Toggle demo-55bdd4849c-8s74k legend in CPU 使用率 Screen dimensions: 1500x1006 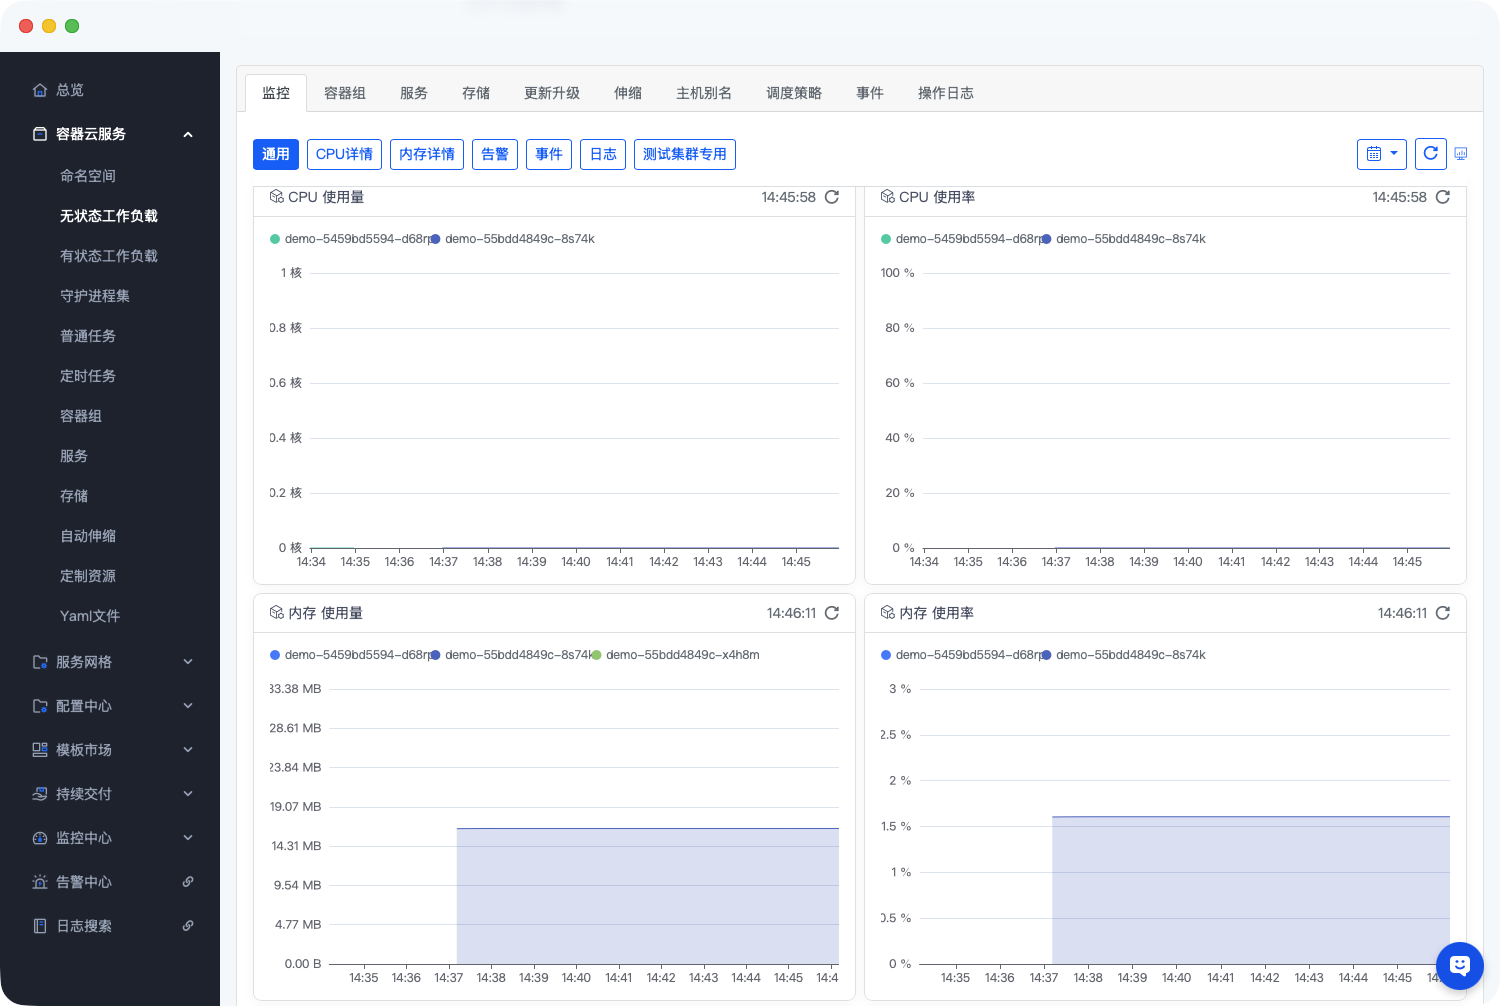pyautogui.click(x=1130, y=239)
